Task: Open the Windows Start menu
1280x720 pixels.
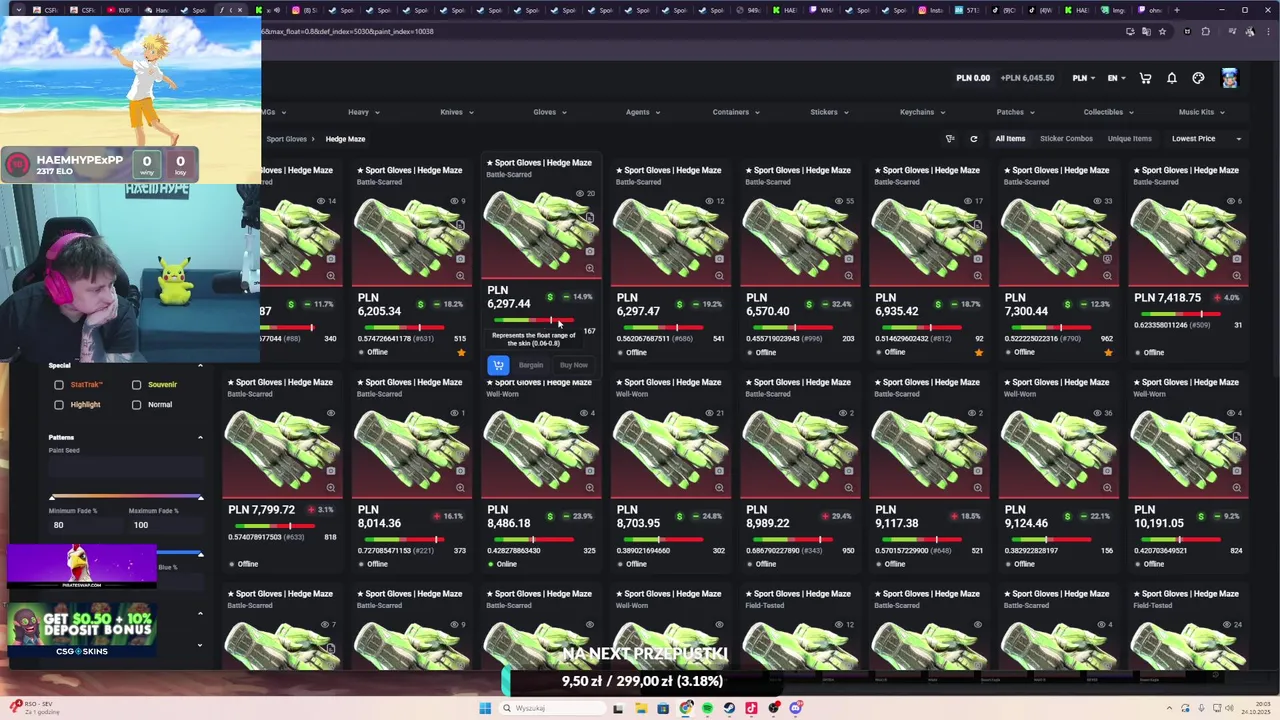Action: pyautogui.click(x=485, y=708)
